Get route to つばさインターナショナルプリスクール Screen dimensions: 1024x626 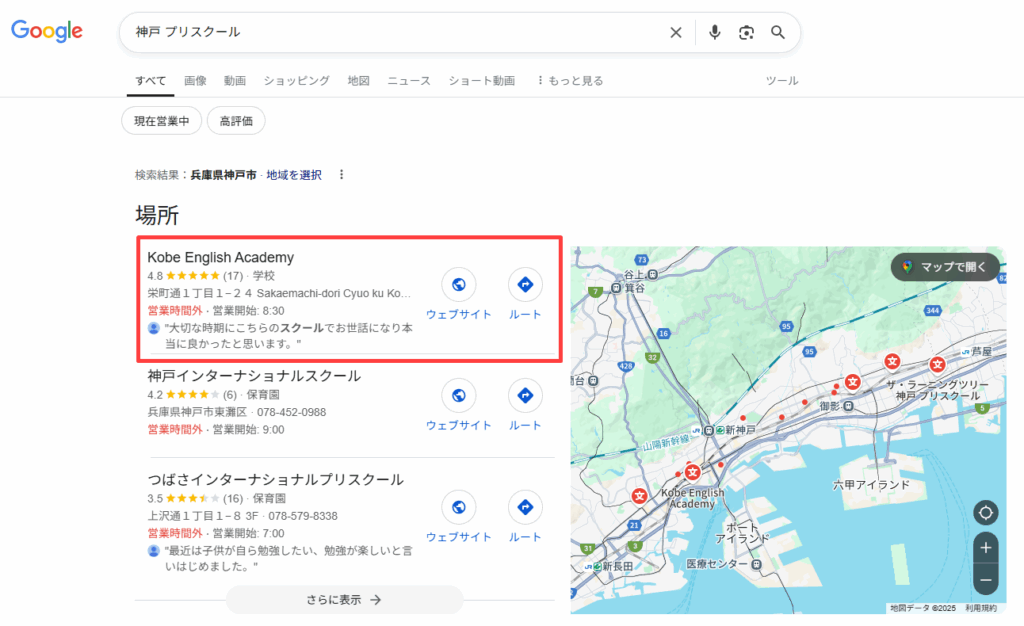click(x=525, y=507)
